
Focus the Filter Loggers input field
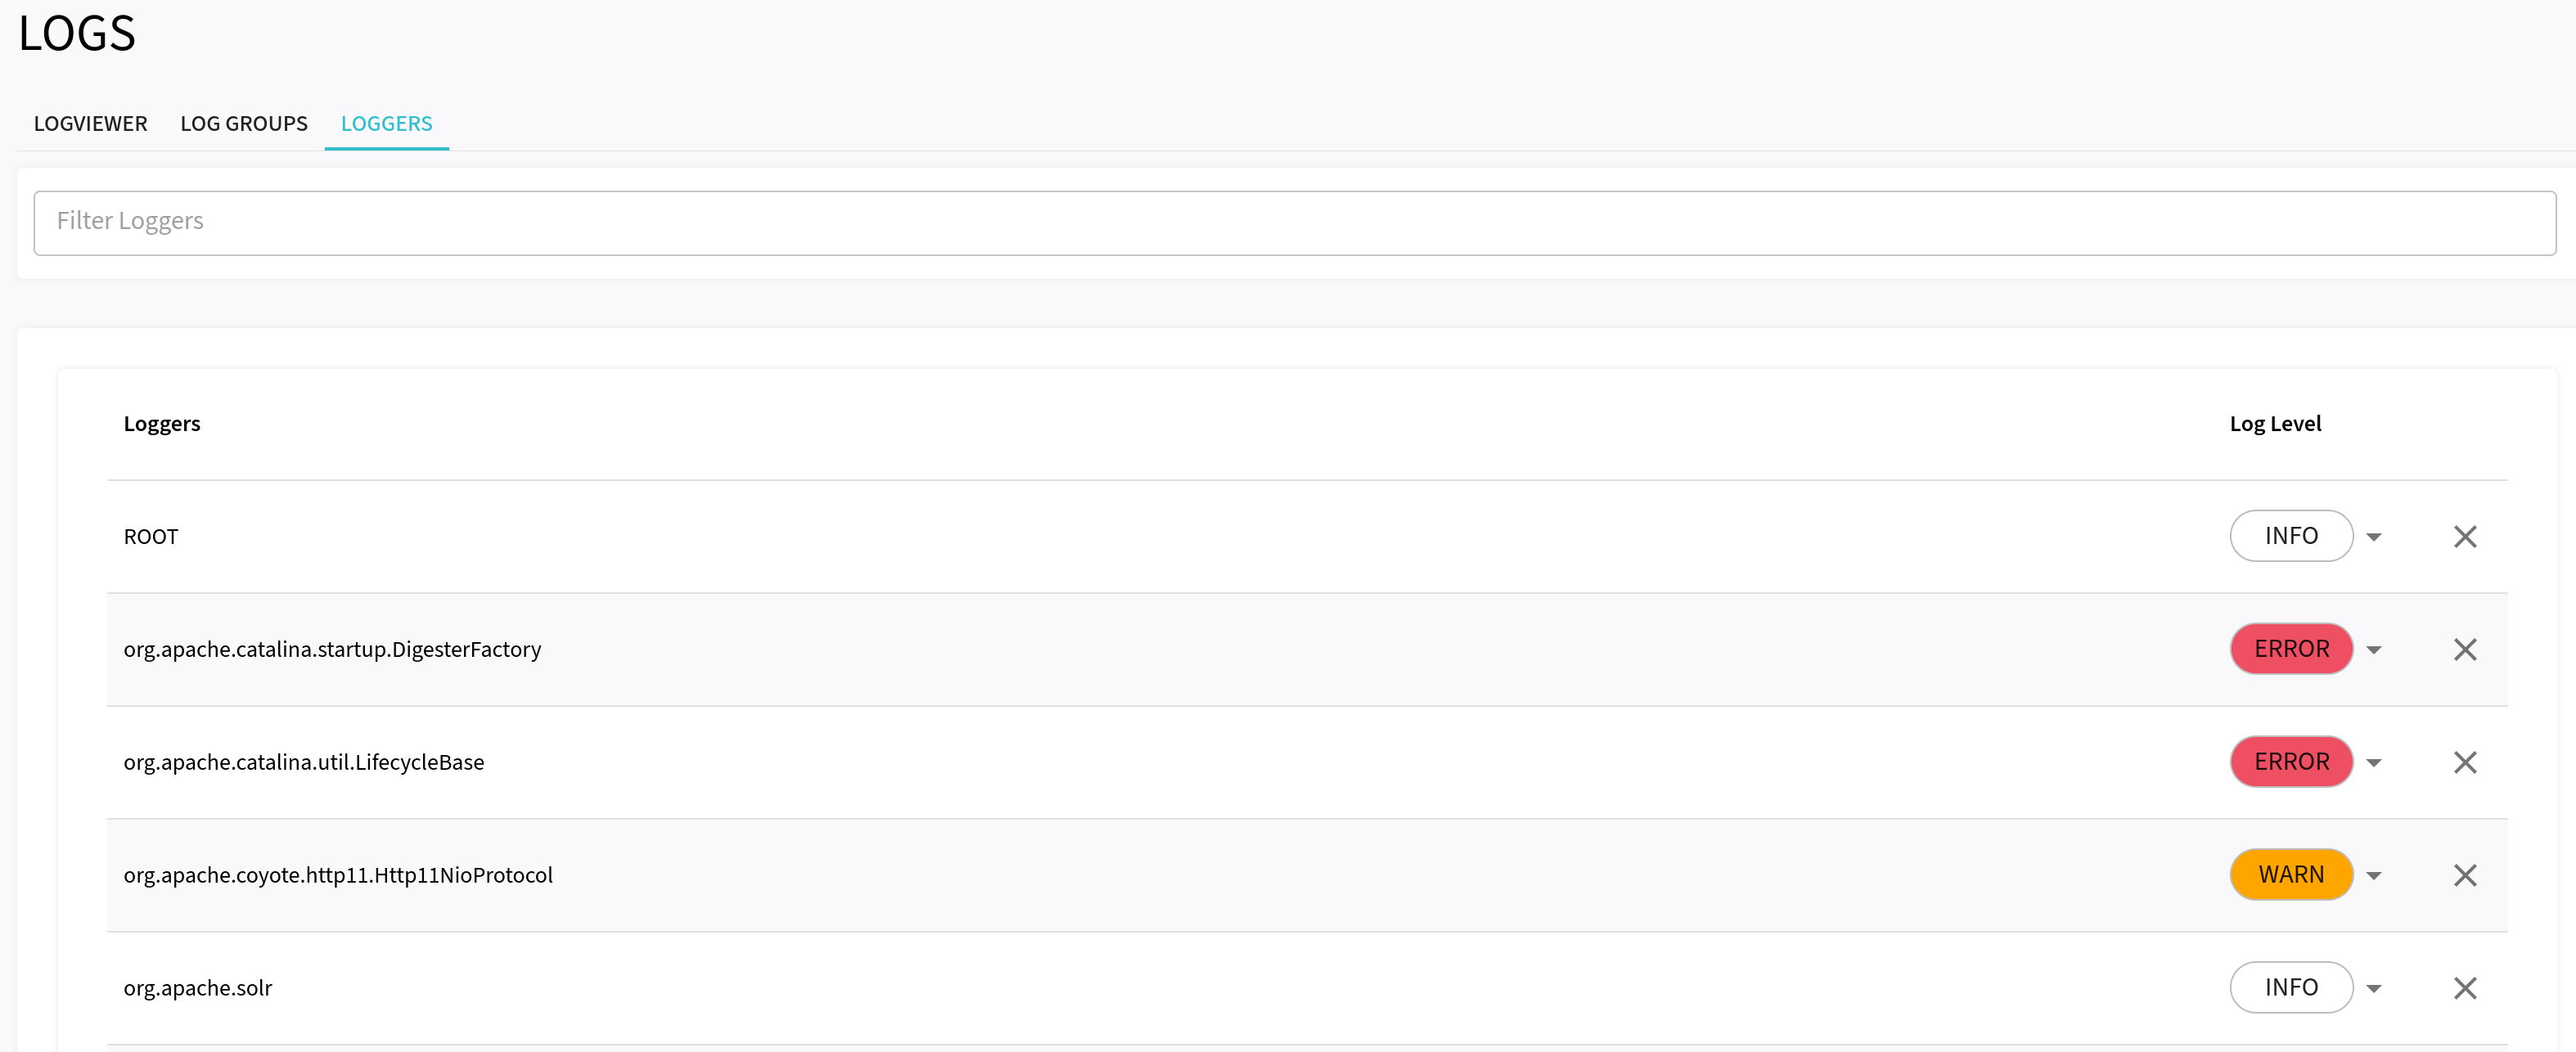click(1294, 222)
